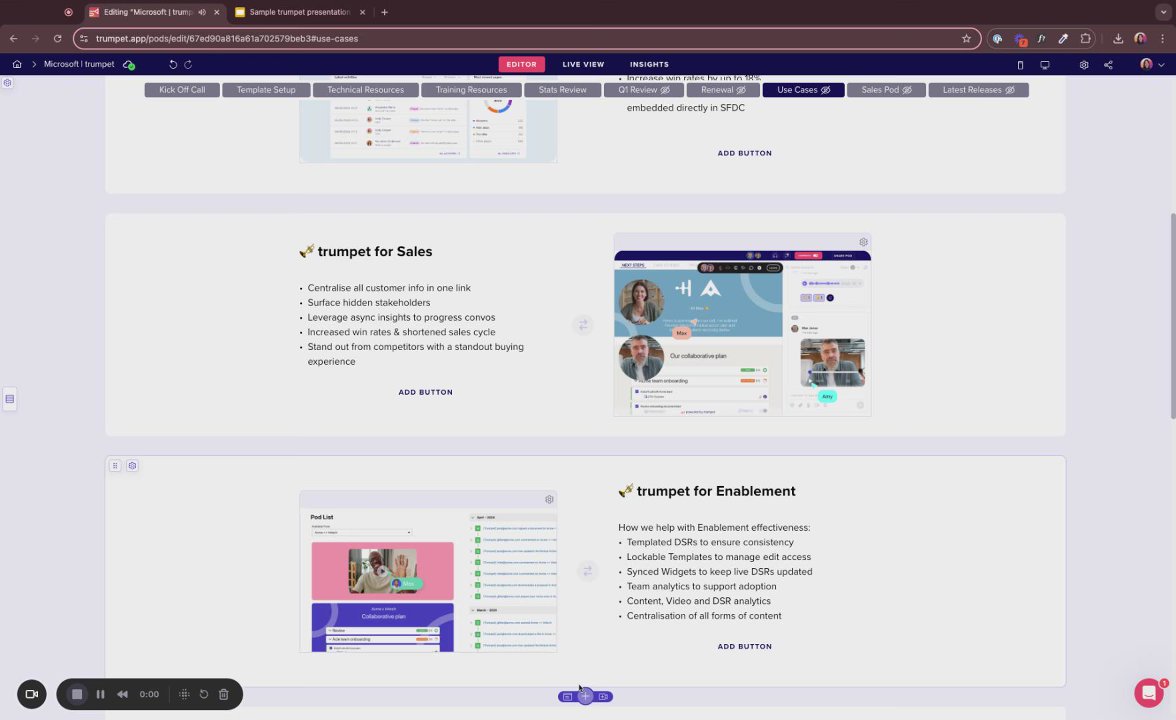1176x720 pixels.
Task: Swap columns in trumpet for Sales section
Action: 584,325
